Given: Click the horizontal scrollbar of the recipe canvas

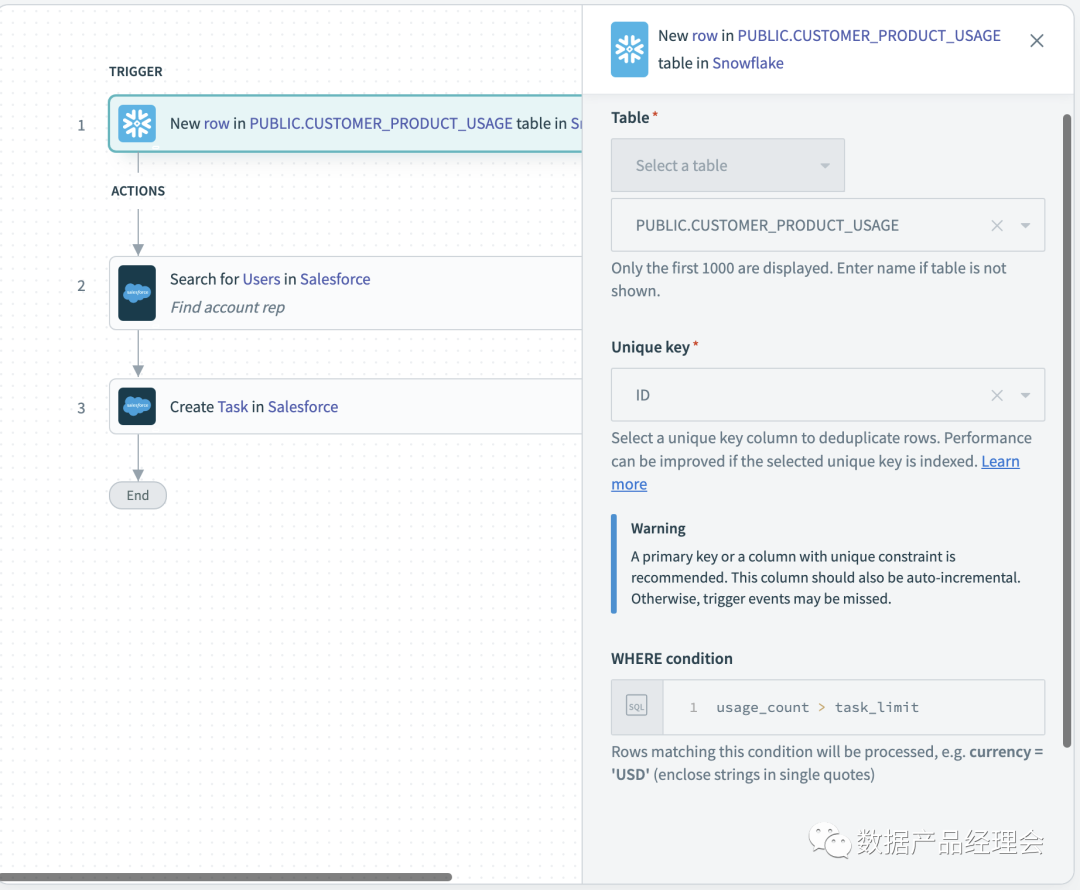Looking at the screenshot, I should [226, 877].
